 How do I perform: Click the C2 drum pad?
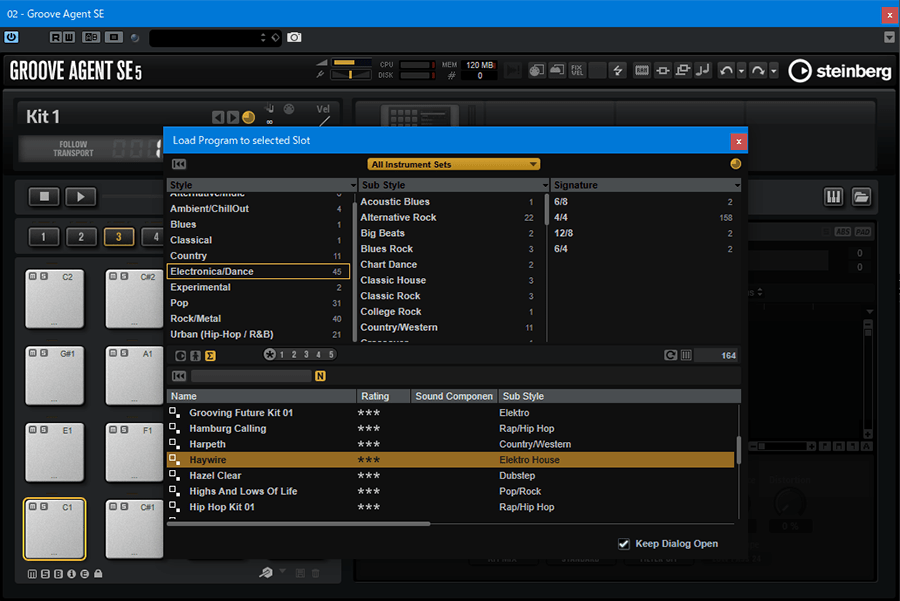(55, 299)
